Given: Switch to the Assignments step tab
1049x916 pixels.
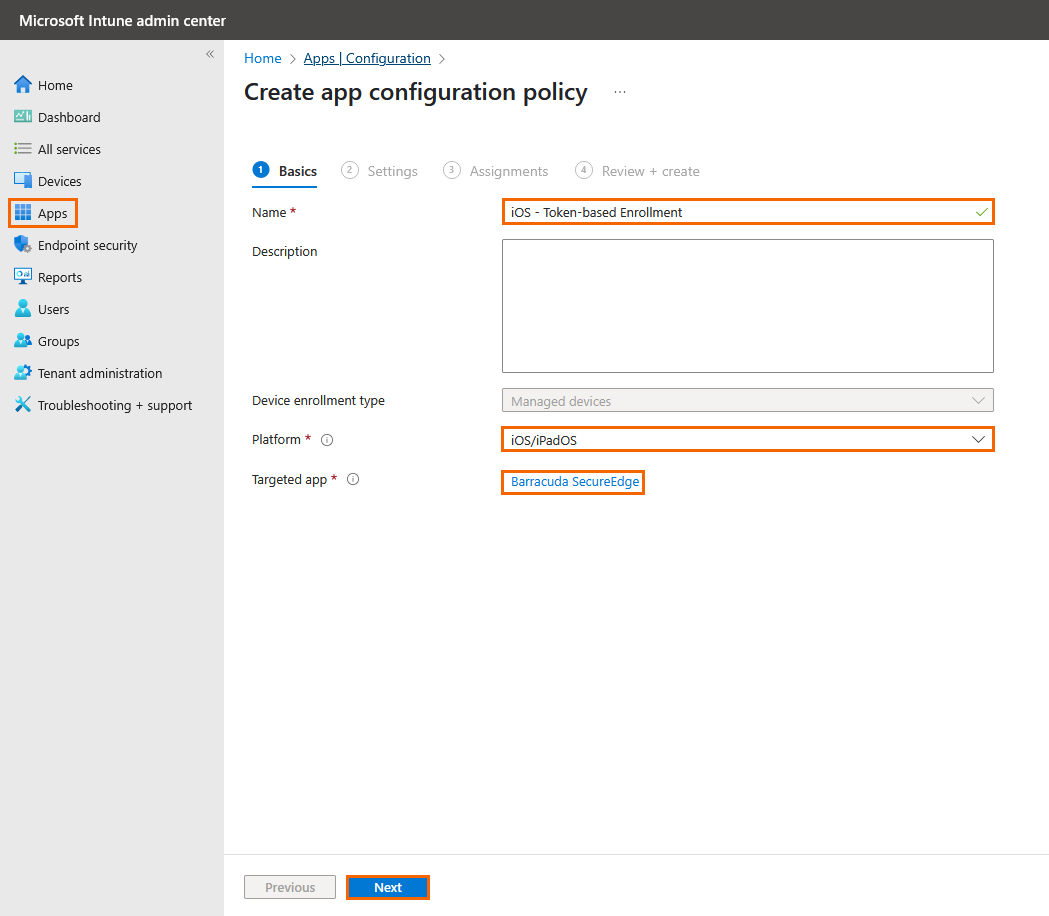Looking at the screenshot, I should tap(496, 171).
